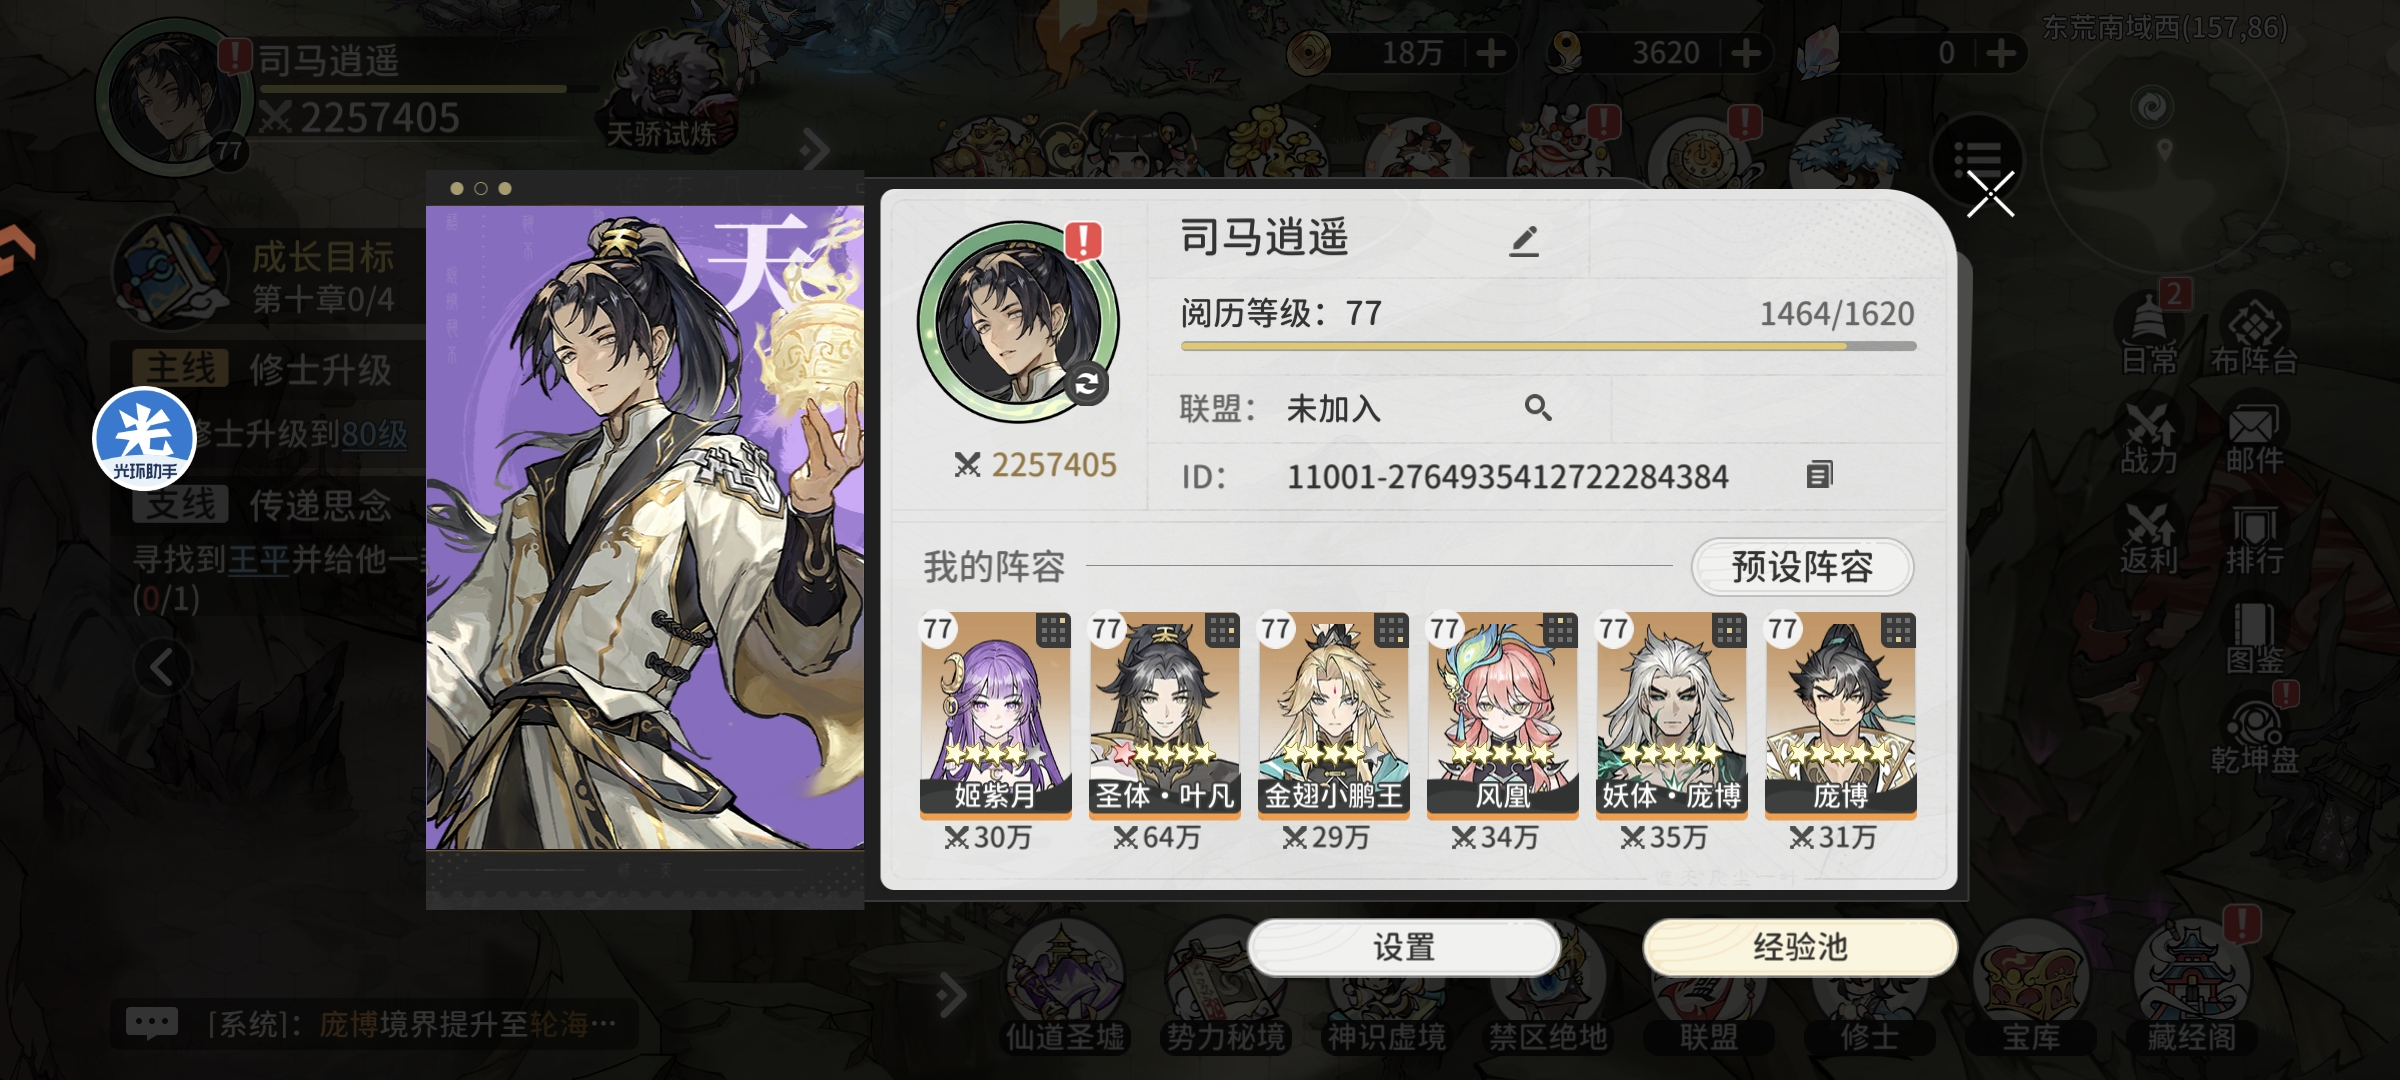Viewport: 2400px width, 1080px height.
Task: Expand the top event icons with the chevron
Action: point(815,151)
